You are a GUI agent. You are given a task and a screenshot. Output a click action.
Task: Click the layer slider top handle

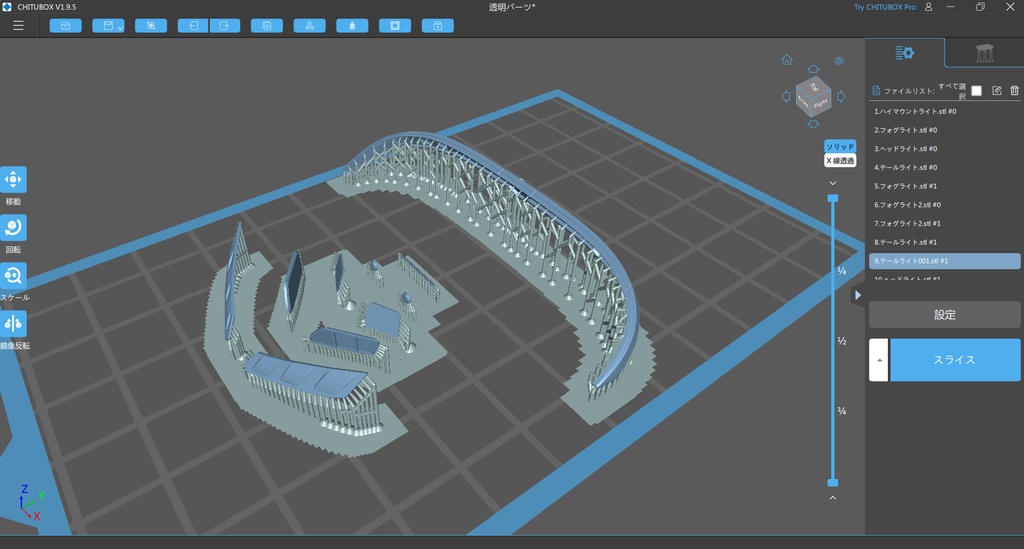click(x=833, y=198)
